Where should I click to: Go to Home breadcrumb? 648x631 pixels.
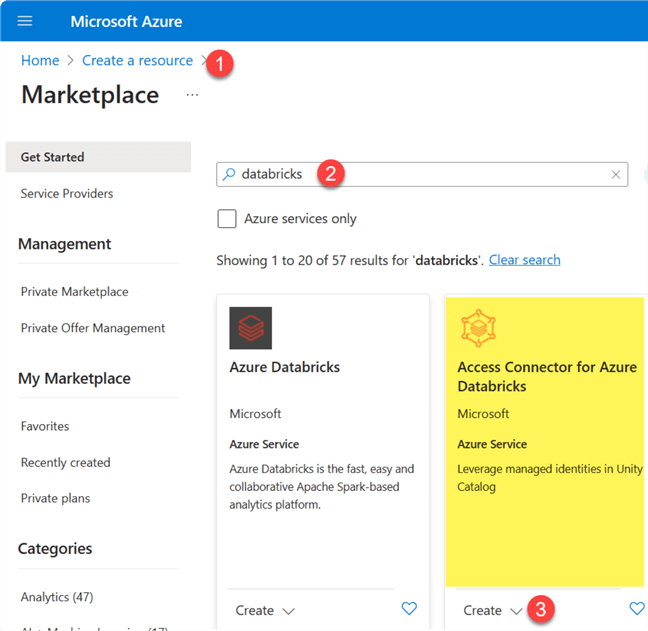click(x=40, y=60)
